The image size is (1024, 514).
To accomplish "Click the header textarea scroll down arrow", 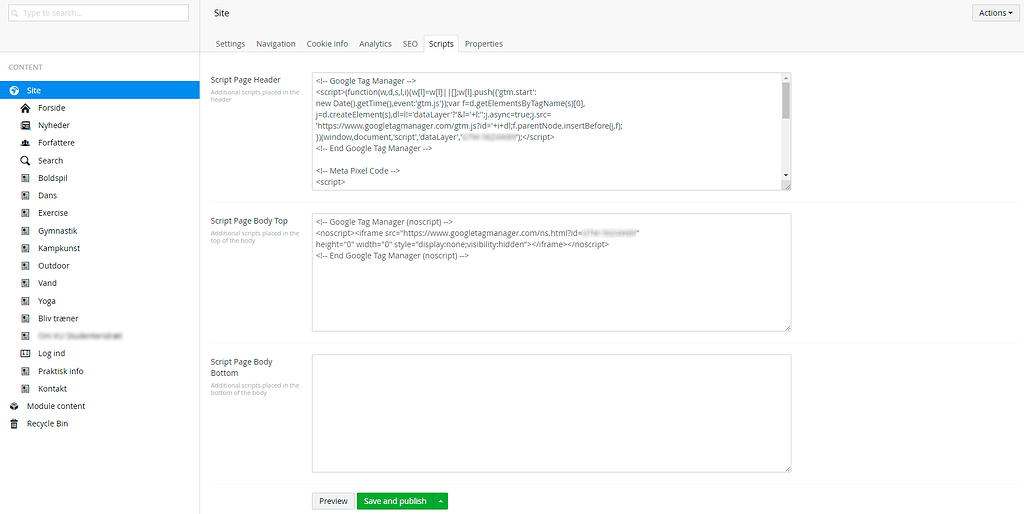I will (x=786, y=175).
